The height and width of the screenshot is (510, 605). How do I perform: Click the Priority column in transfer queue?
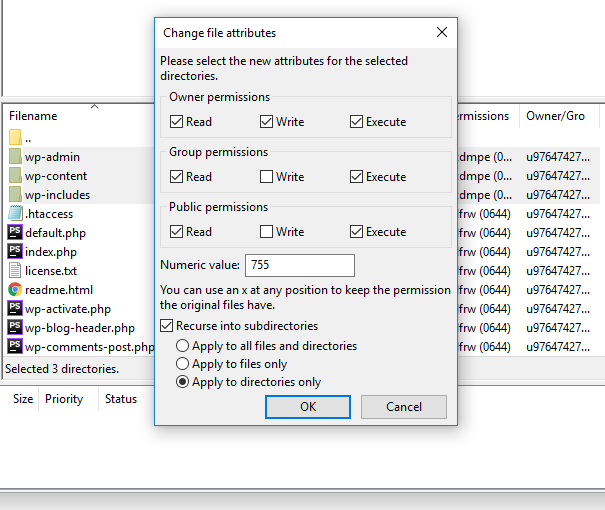click(64, 399)
